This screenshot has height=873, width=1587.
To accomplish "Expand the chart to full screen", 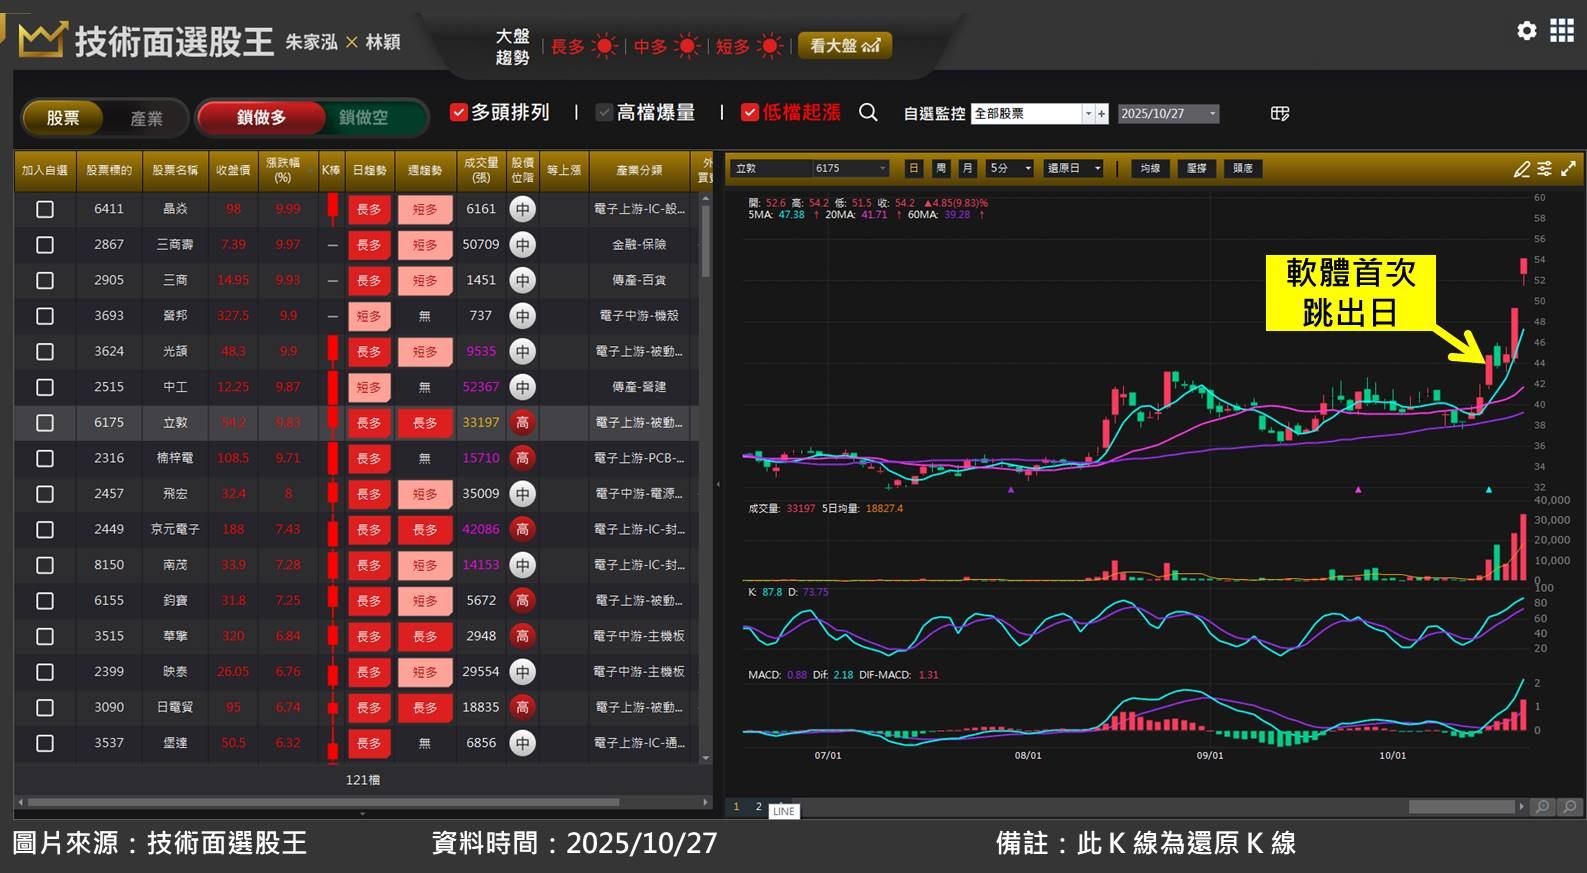I will coord(1568,169).
